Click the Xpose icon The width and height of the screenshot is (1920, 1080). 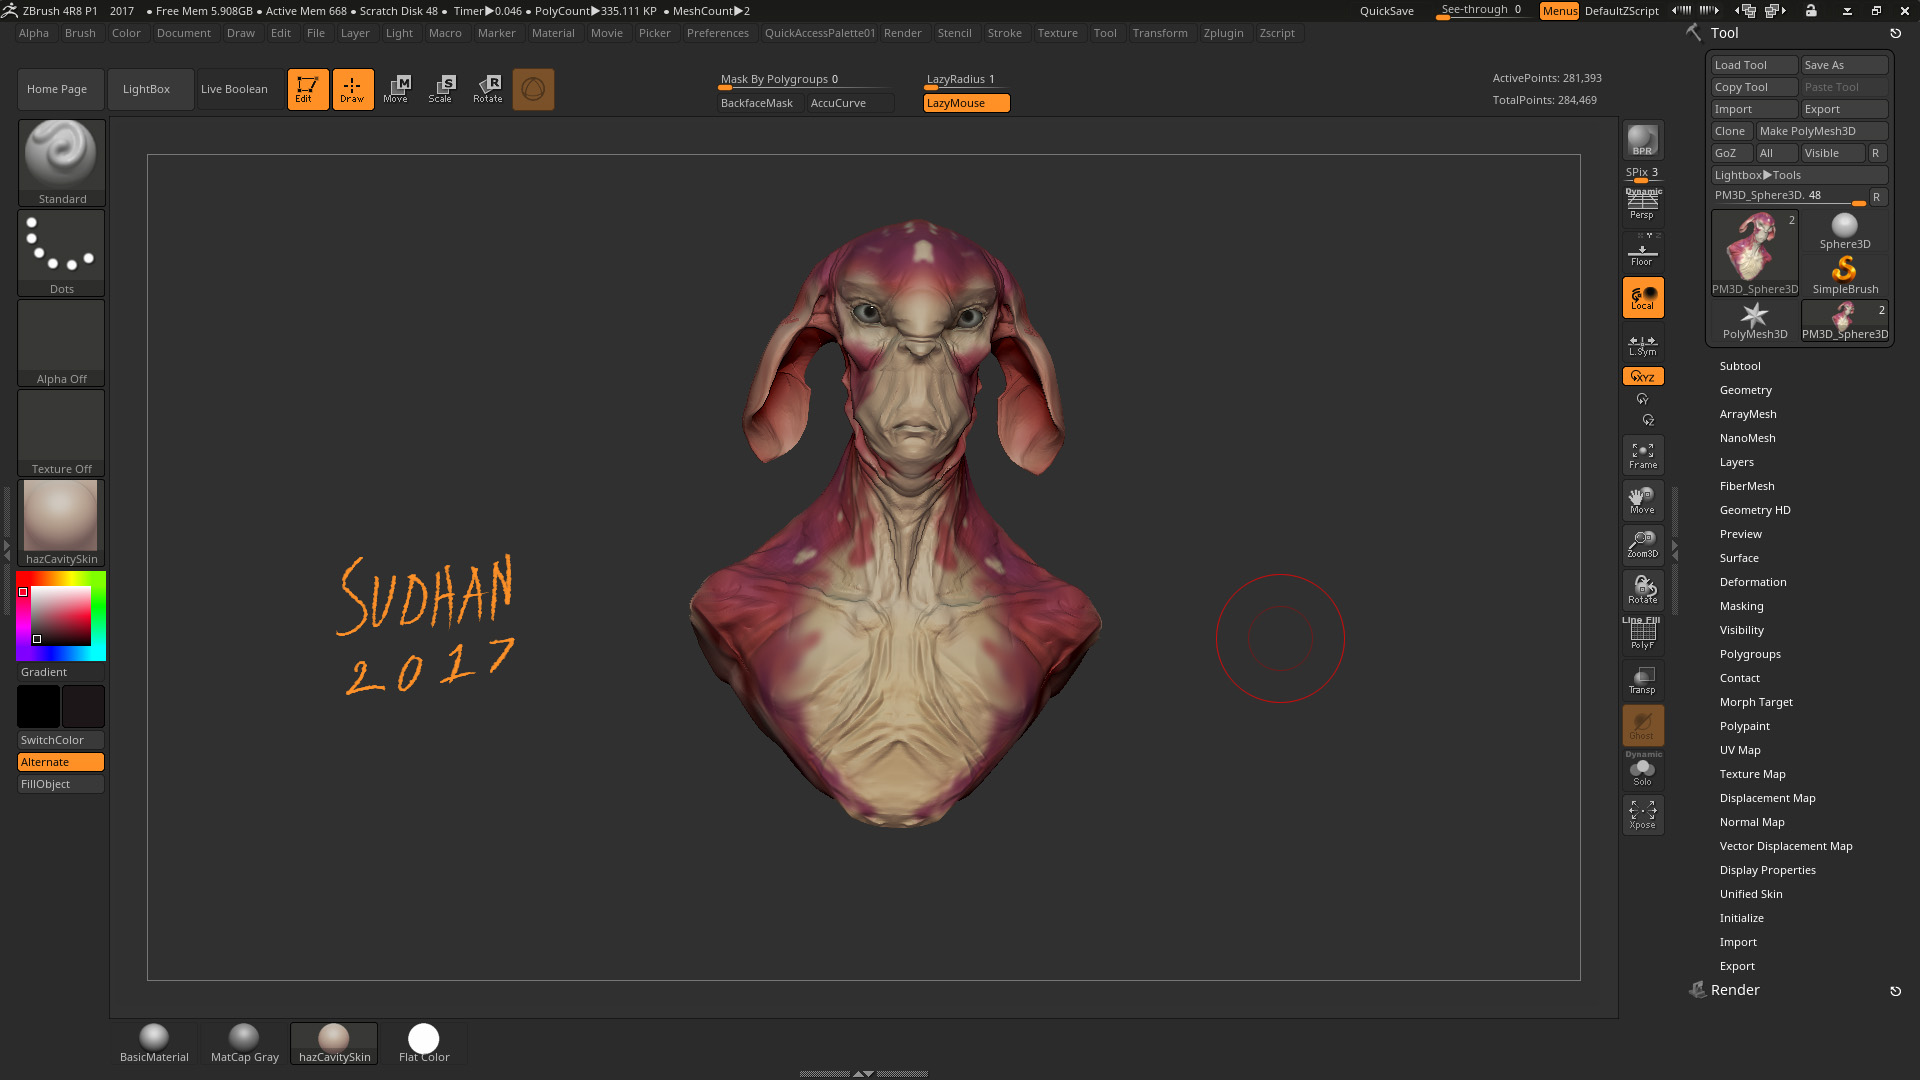coord(1643,815)
